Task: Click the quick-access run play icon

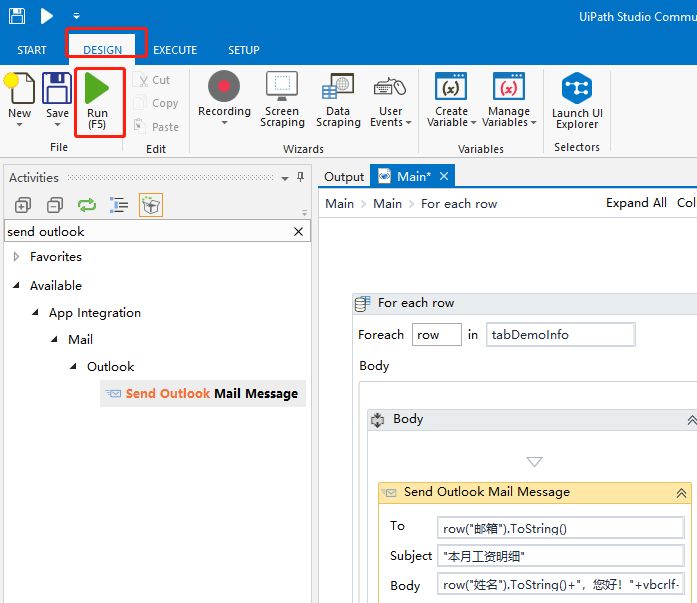Action: [46, 16]
